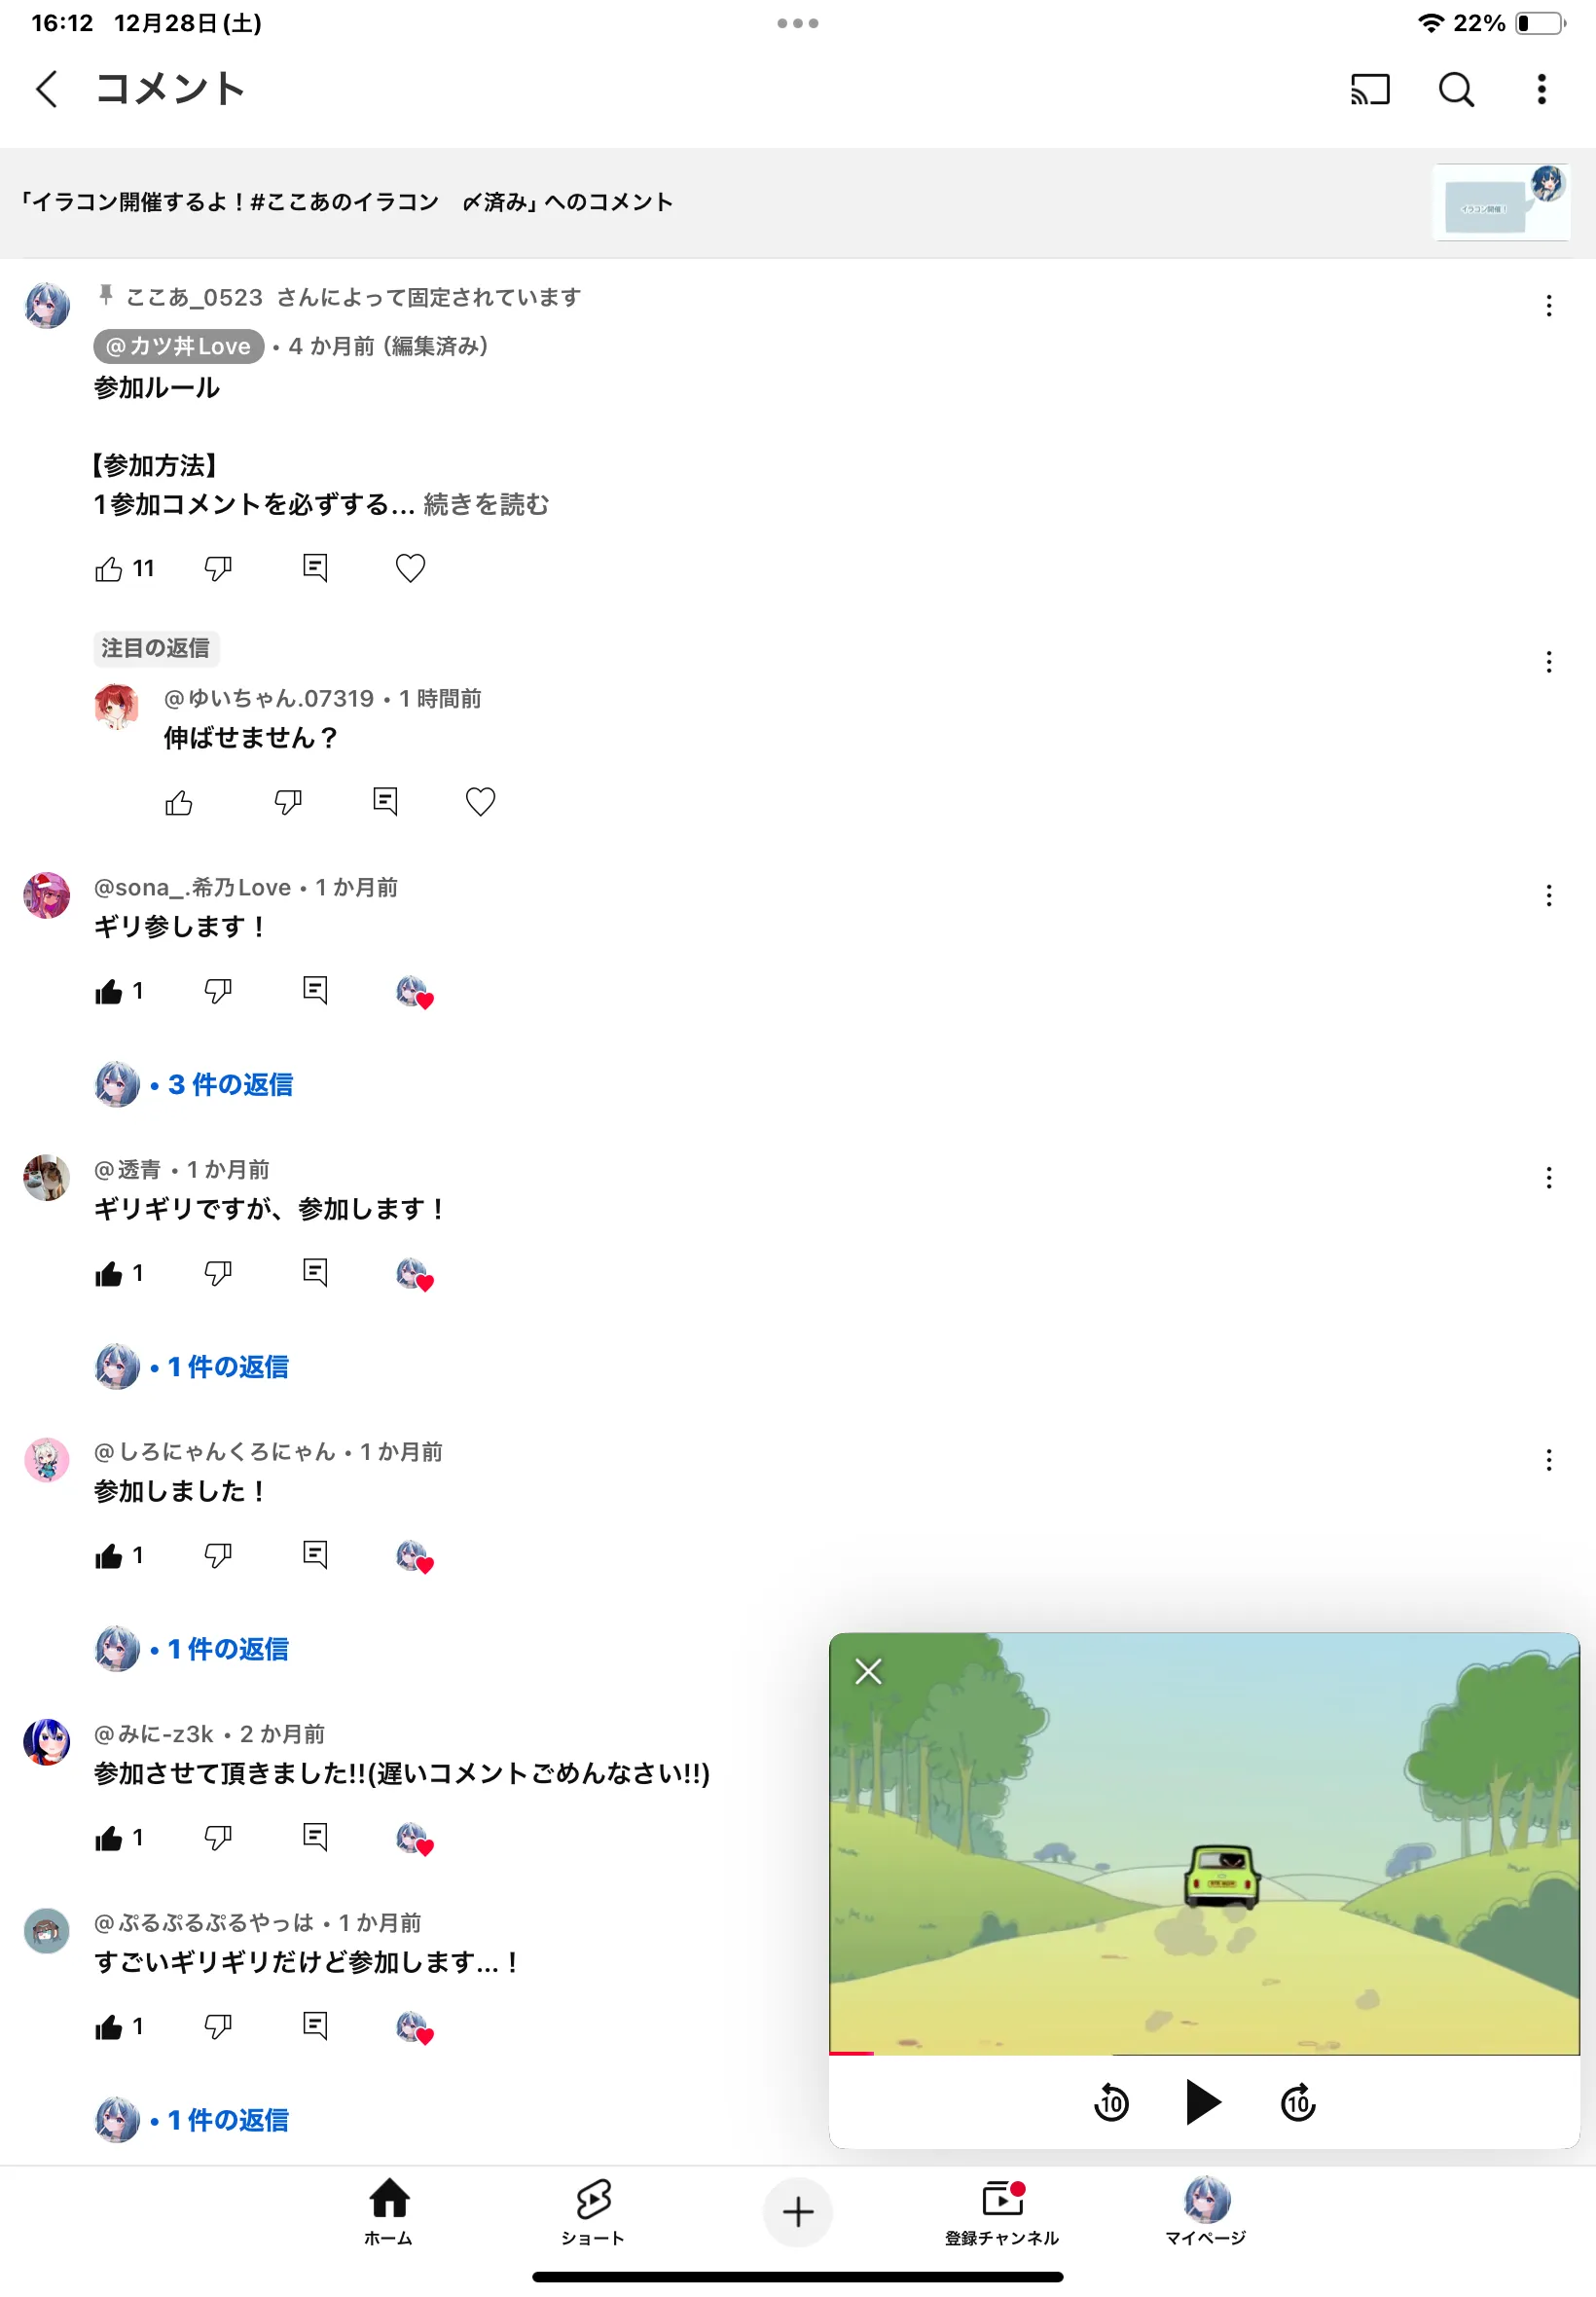
Task: Toggle heart on ゆいちゃん.07319 reply
Action: point(480,802)
